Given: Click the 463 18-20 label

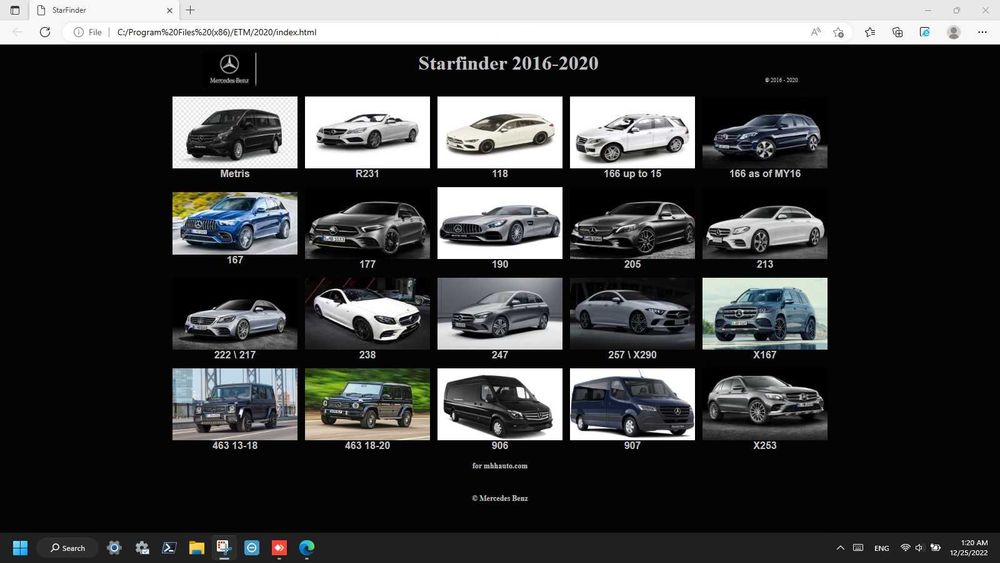Looking at the screenshot, I should pos(367,446).
